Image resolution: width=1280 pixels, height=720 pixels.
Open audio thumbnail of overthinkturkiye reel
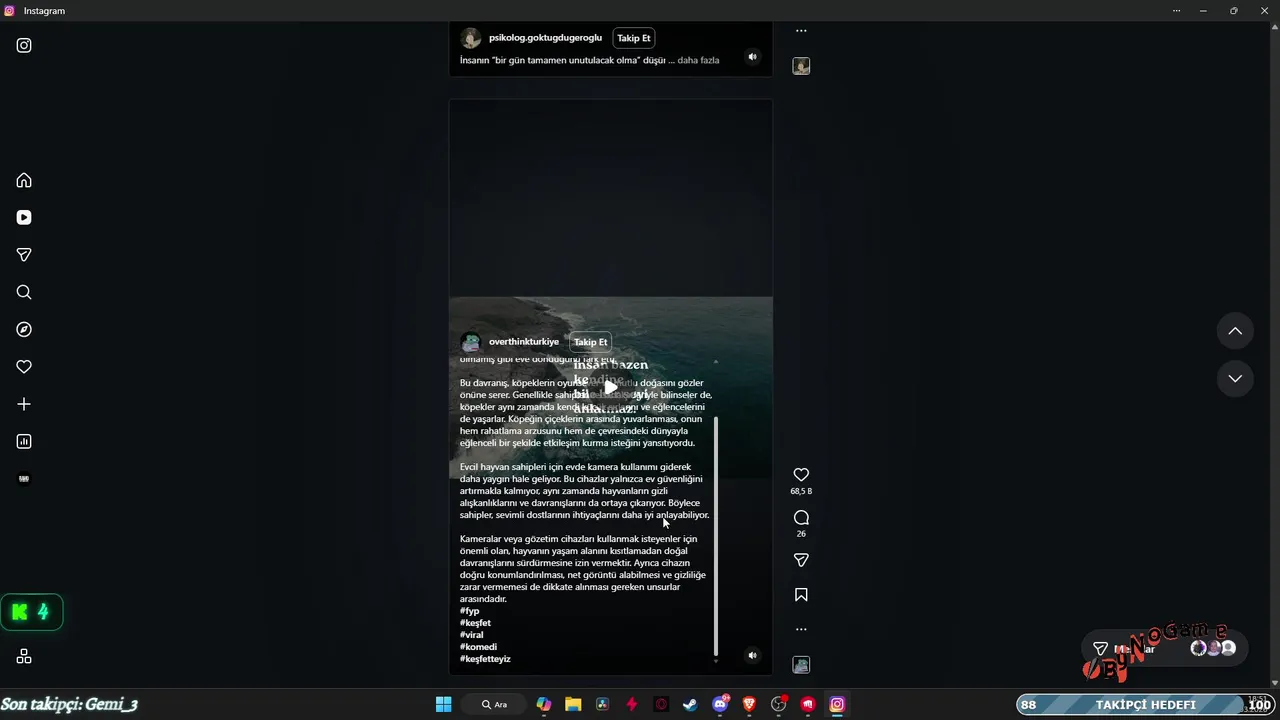tap(801, 665)
